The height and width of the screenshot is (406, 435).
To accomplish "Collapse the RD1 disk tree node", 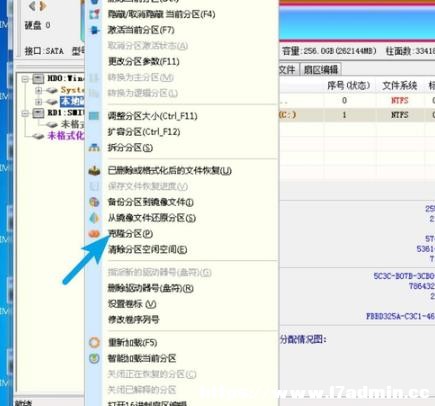I will (25, 114).
